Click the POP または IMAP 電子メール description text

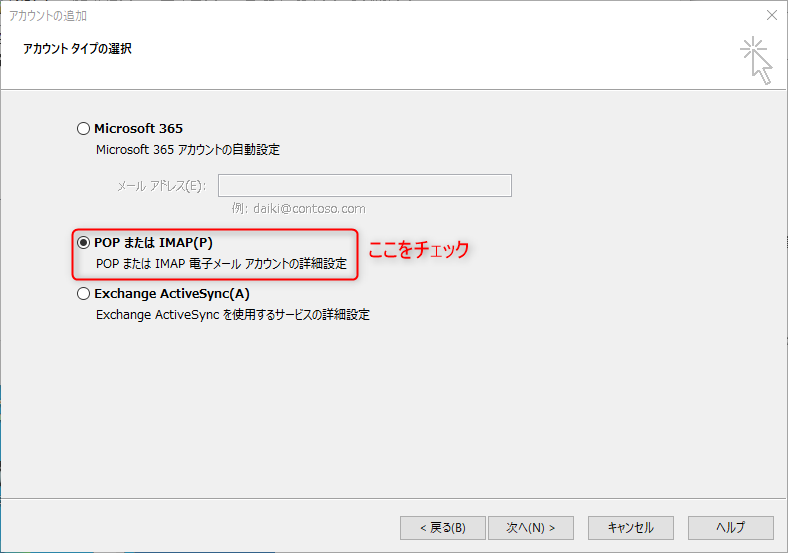pyautogui.click(x=222, y=264)
